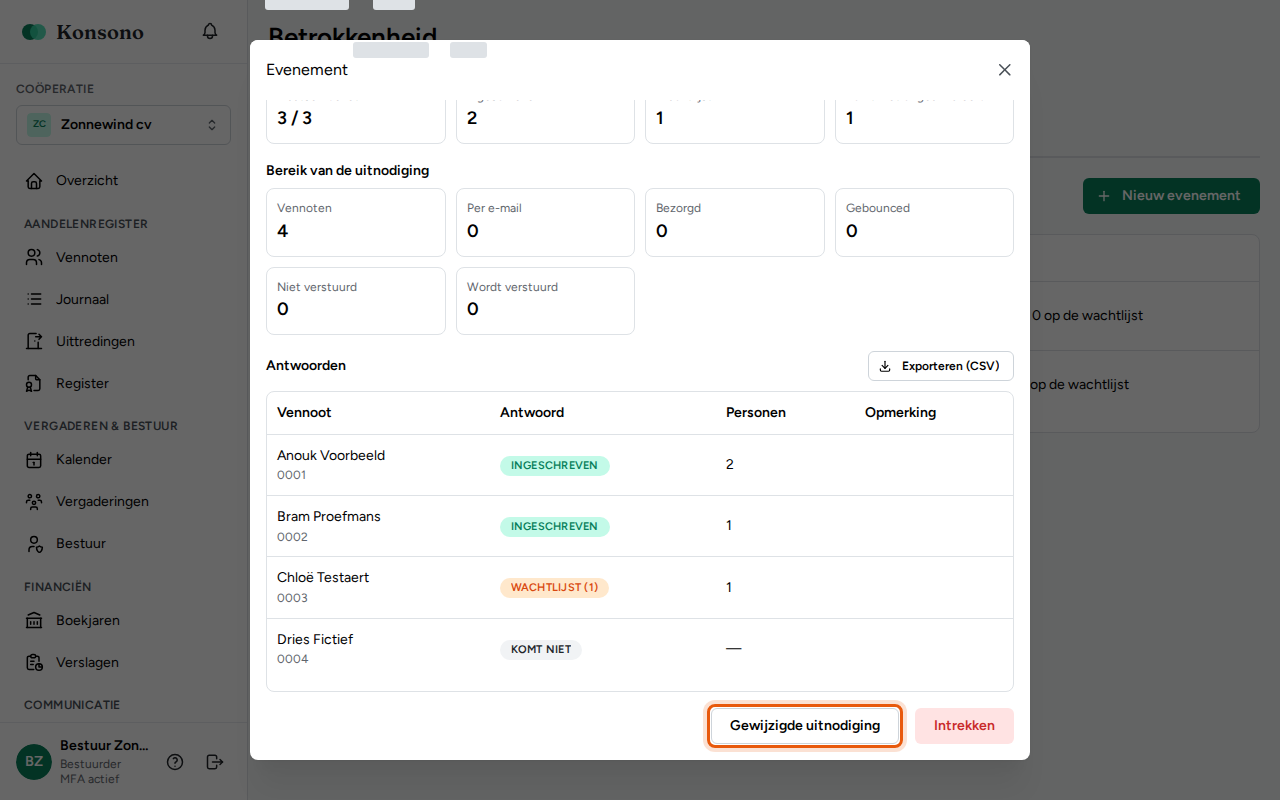Expand the Zonnewind cv cooperative selector
This screenshot has width=1280, height=800.
[x=123, y=125]
